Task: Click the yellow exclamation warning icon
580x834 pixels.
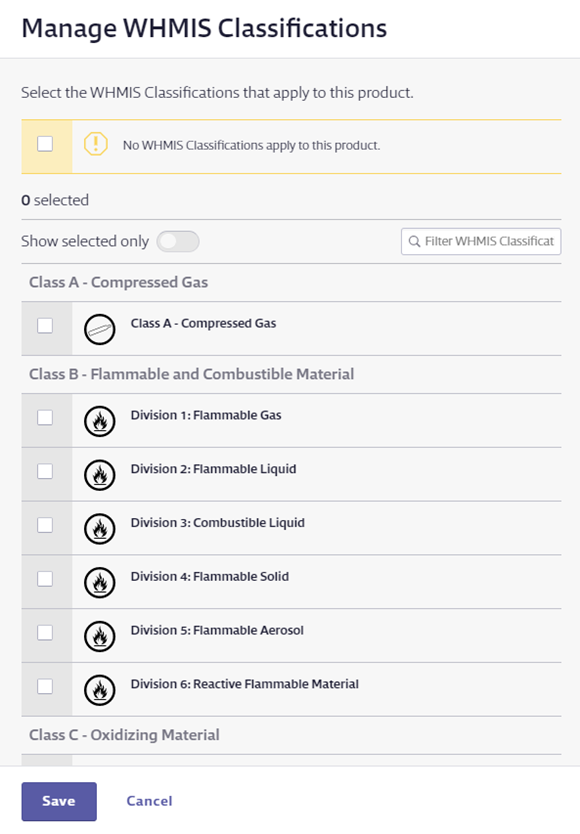Action: [96, 144]
